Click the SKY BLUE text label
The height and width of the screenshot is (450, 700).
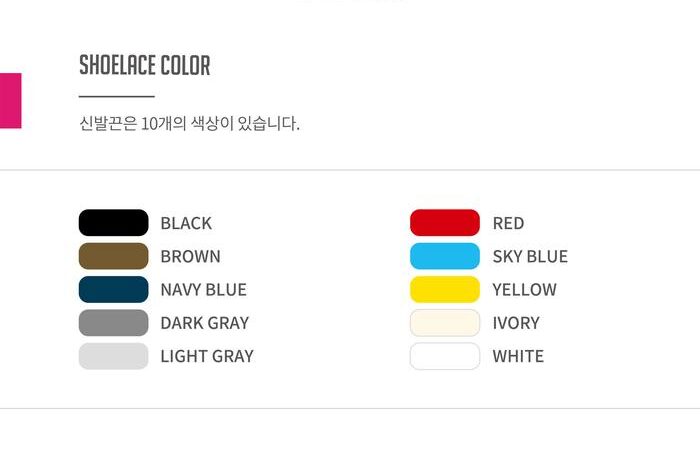coord(530,256)
